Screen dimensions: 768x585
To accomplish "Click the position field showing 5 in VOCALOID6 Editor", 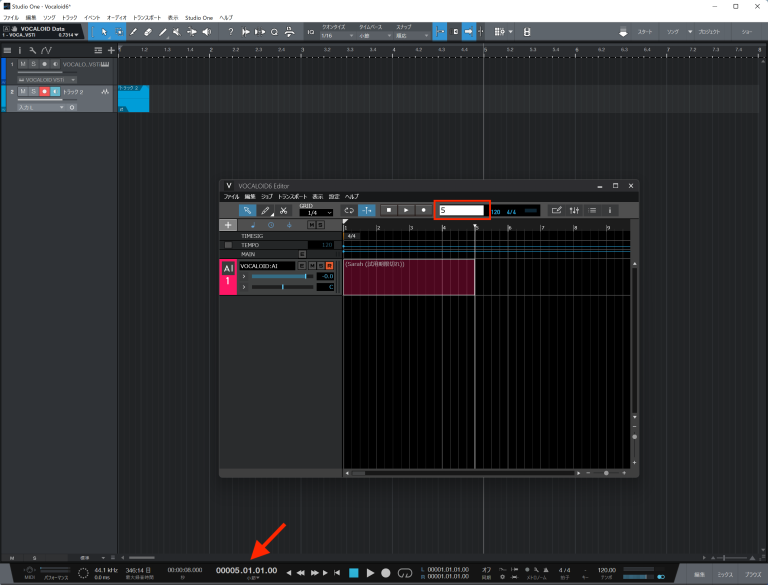I will (x=461, y=210).
